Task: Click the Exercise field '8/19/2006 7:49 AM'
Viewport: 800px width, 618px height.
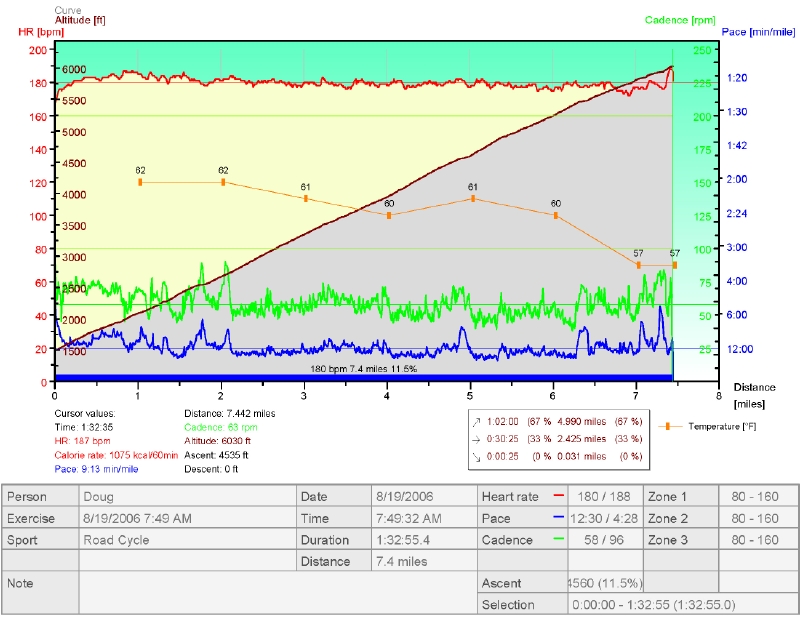Action: [x=187, y=518]
